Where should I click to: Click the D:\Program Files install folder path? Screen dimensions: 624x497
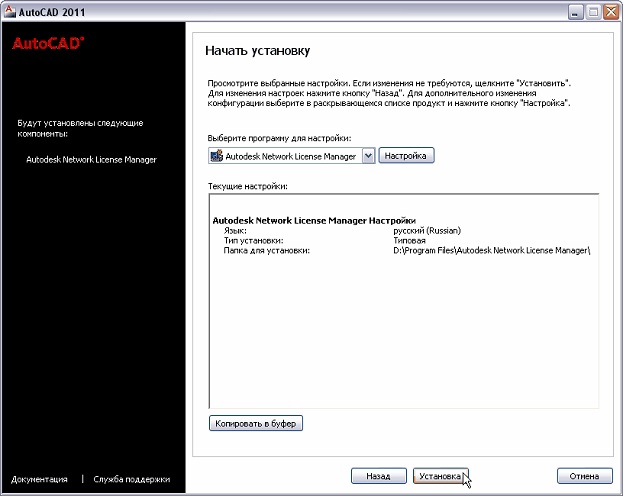click(491, 250)
